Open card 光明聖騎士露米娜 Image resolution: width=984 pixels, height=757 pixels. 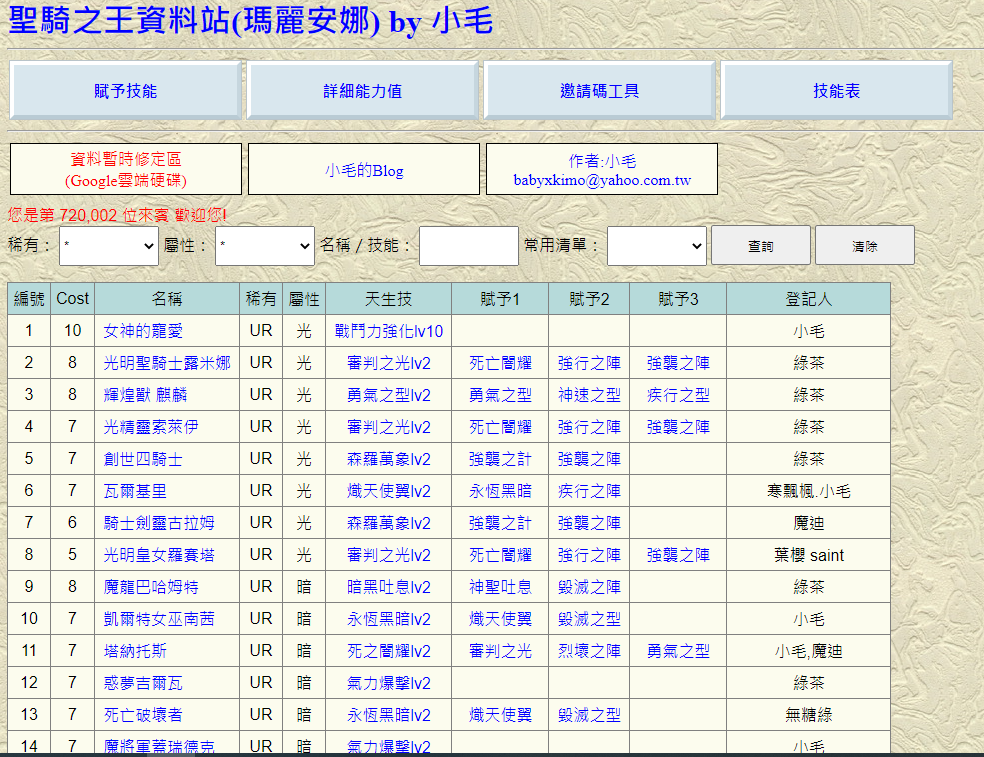(167, 363)
